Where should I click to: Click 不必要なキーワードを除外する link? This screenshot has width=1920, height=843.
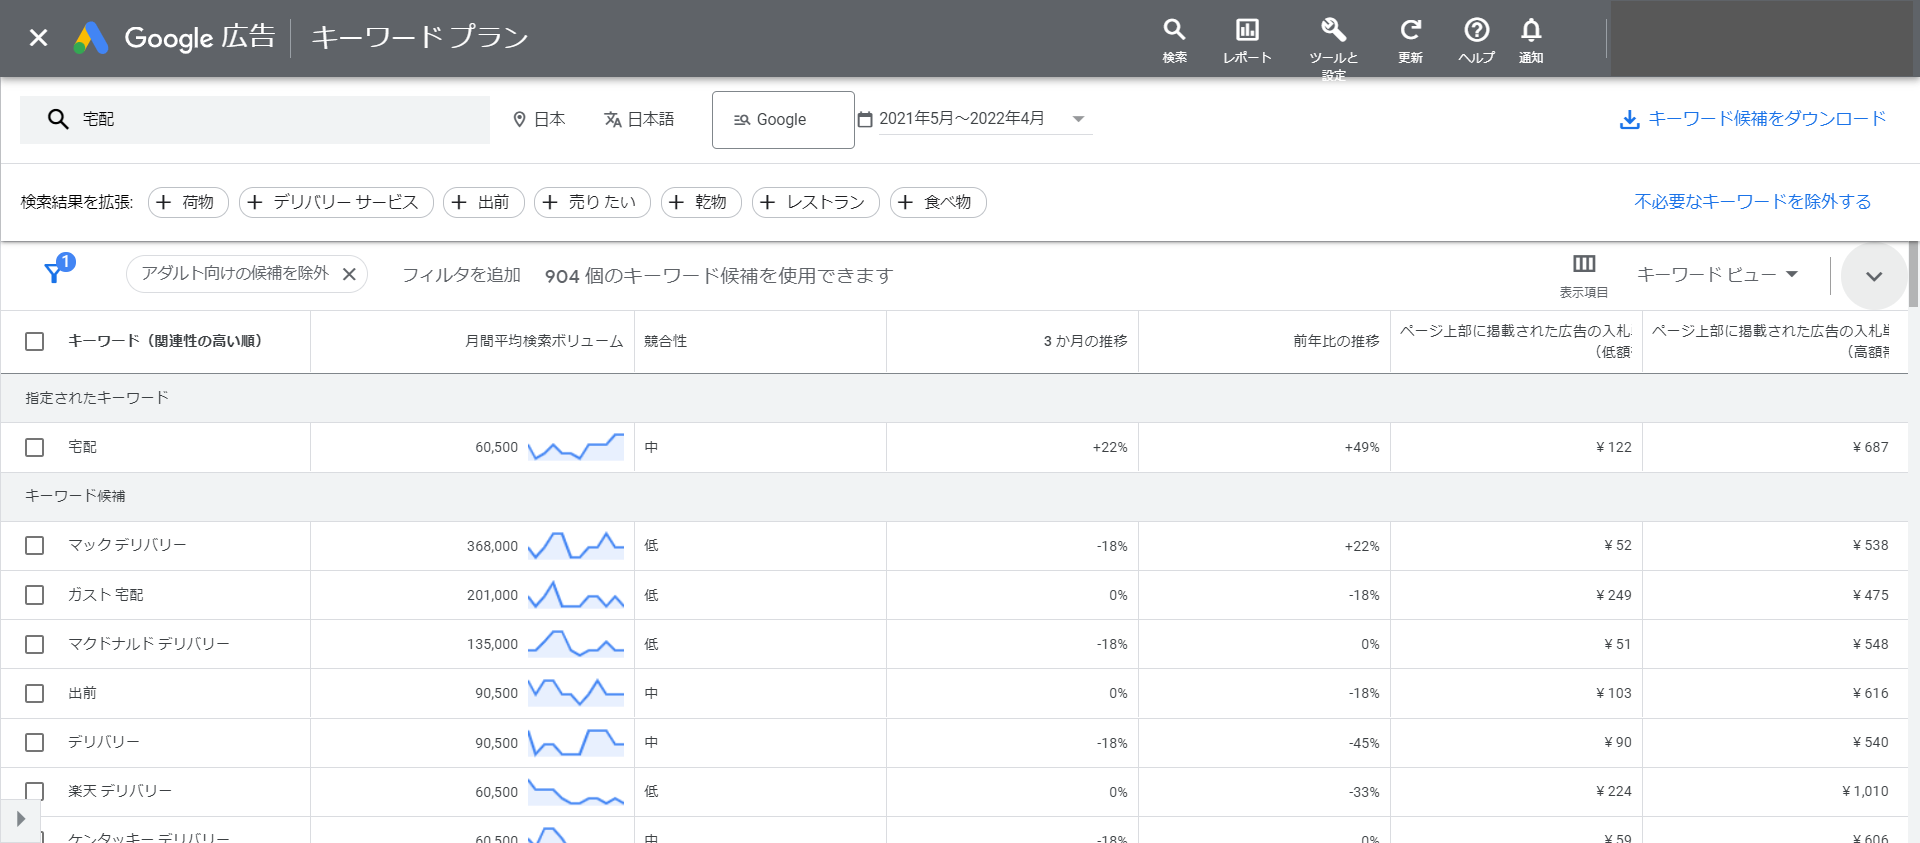tap(1753, 202)
